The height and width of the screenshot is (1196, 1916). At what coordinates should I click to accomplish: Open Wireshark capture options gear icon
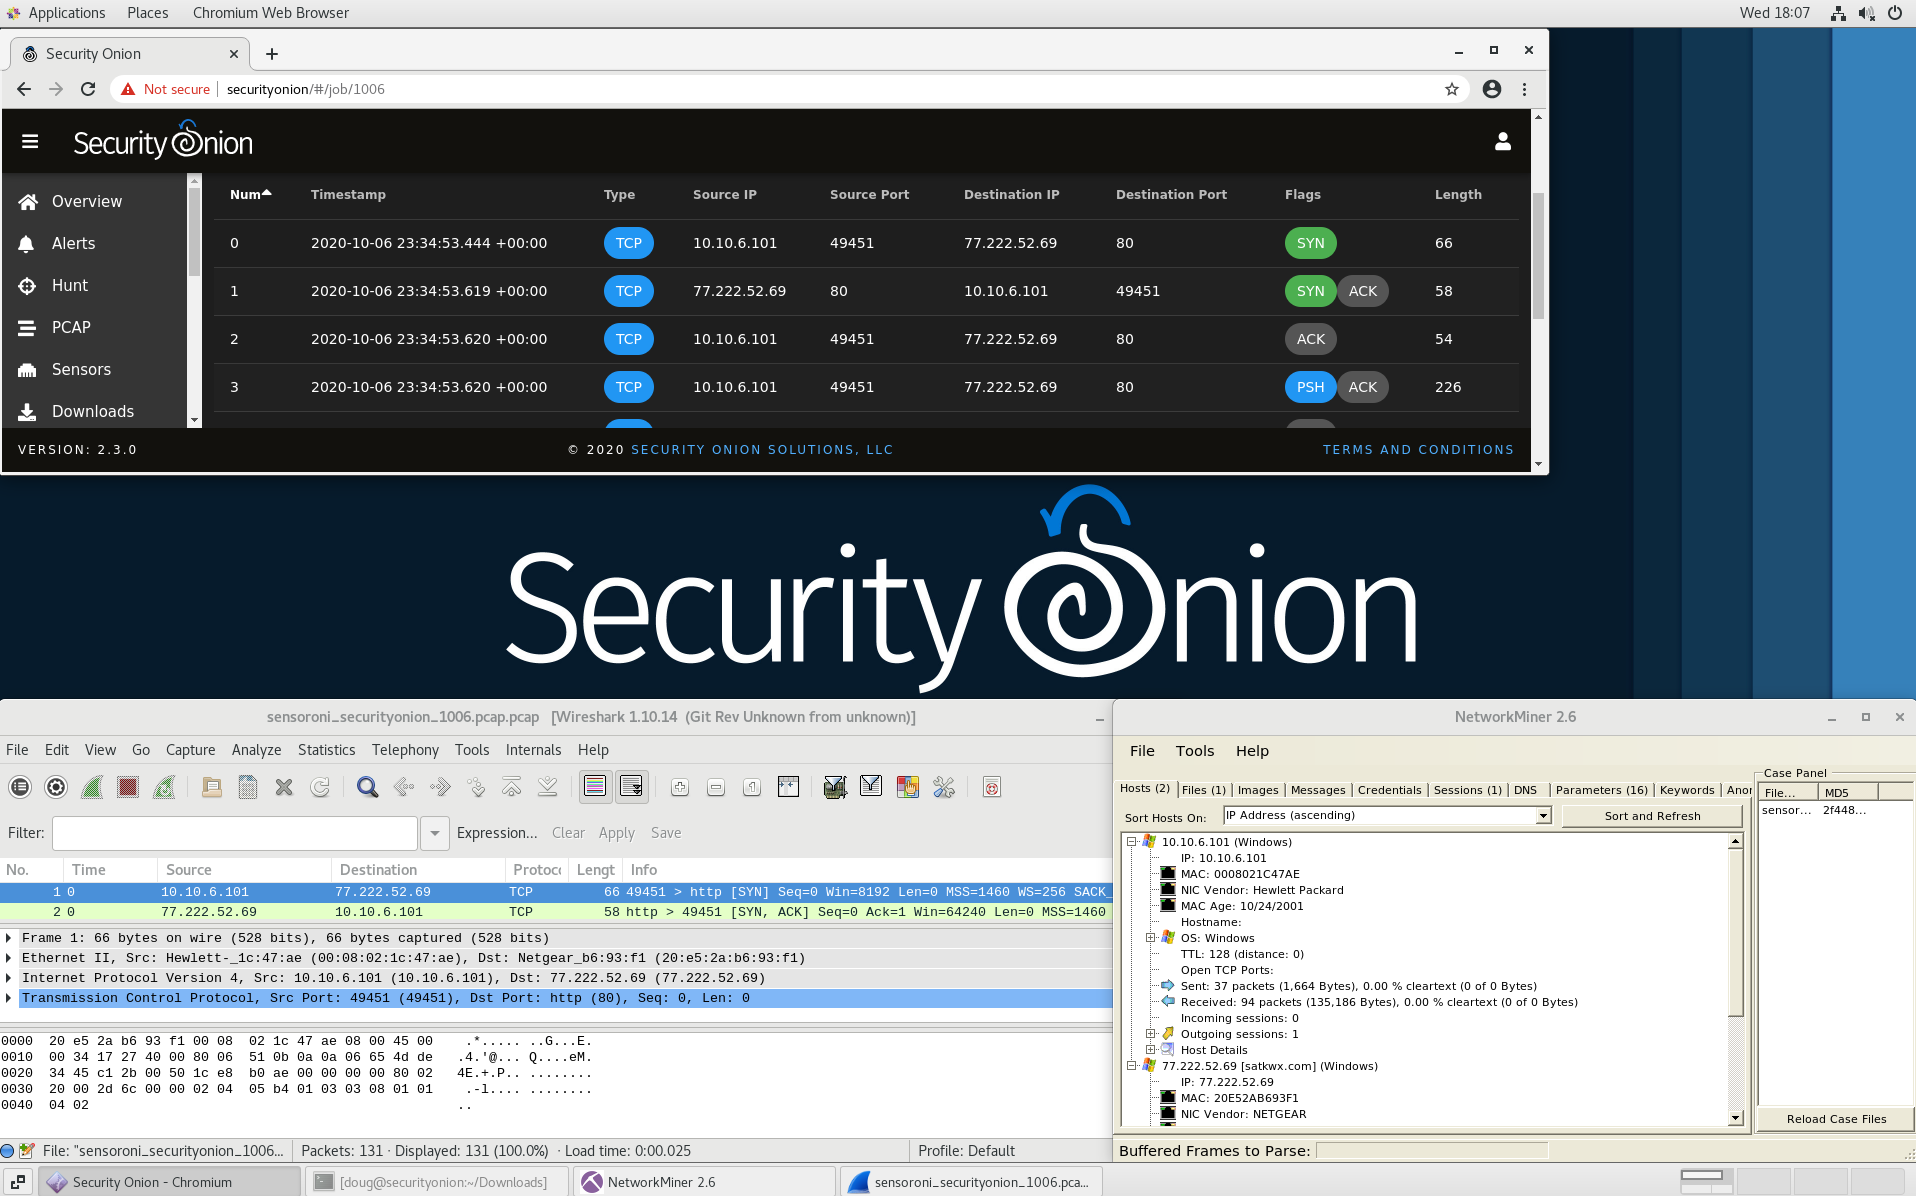click(x=56, y=787)
